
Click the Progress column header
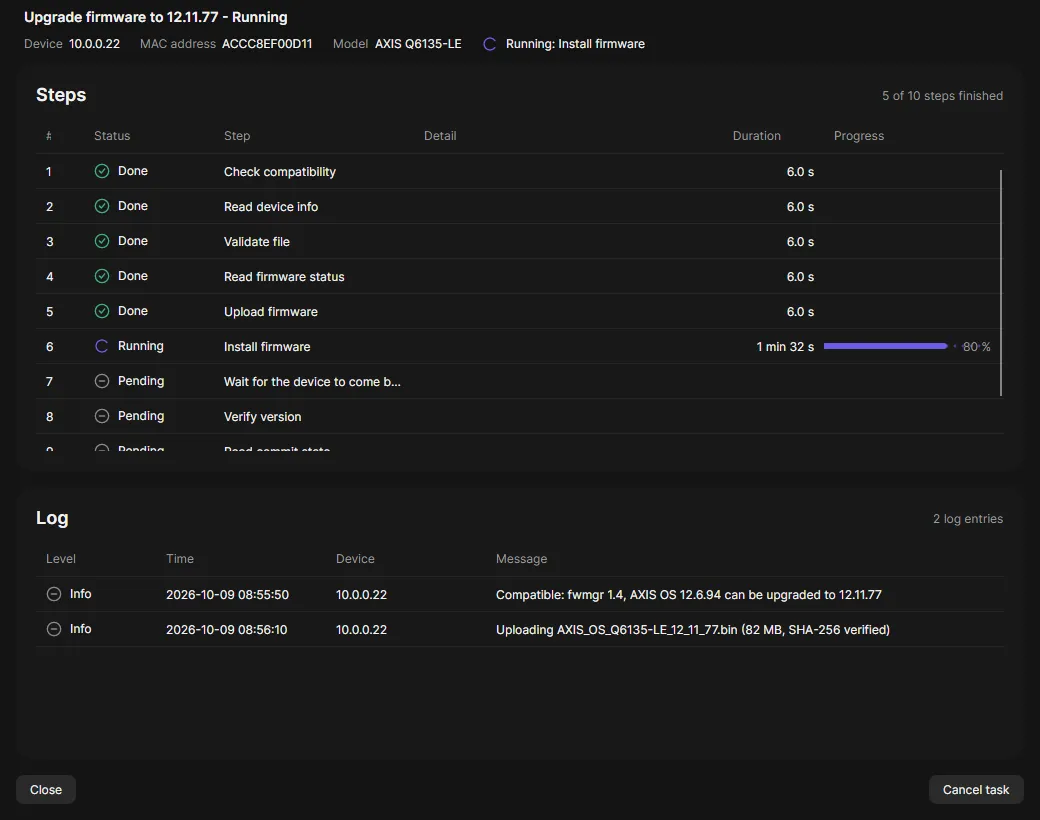click(x=858, y=135)
